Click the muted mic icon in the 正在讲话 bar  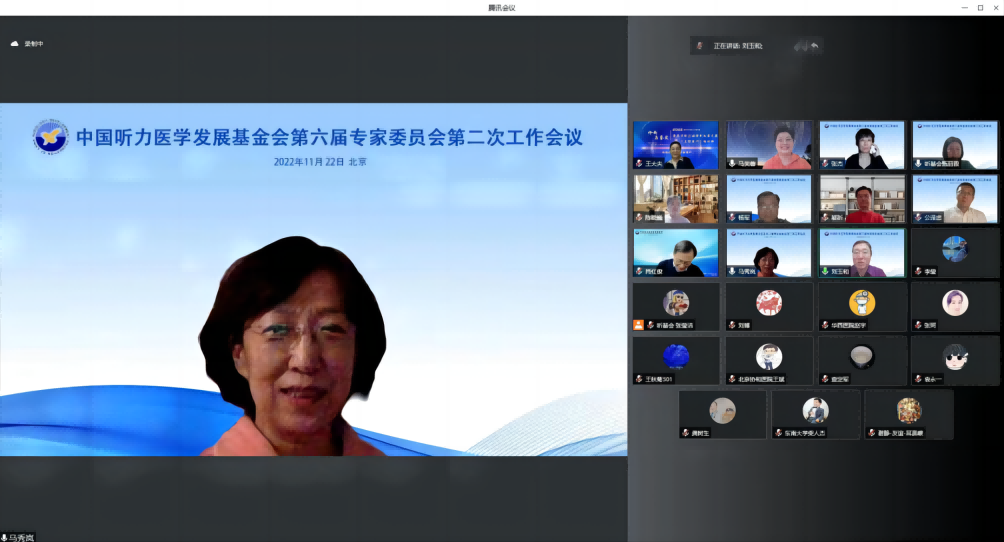pyautogui.click(x=700, y=46)
